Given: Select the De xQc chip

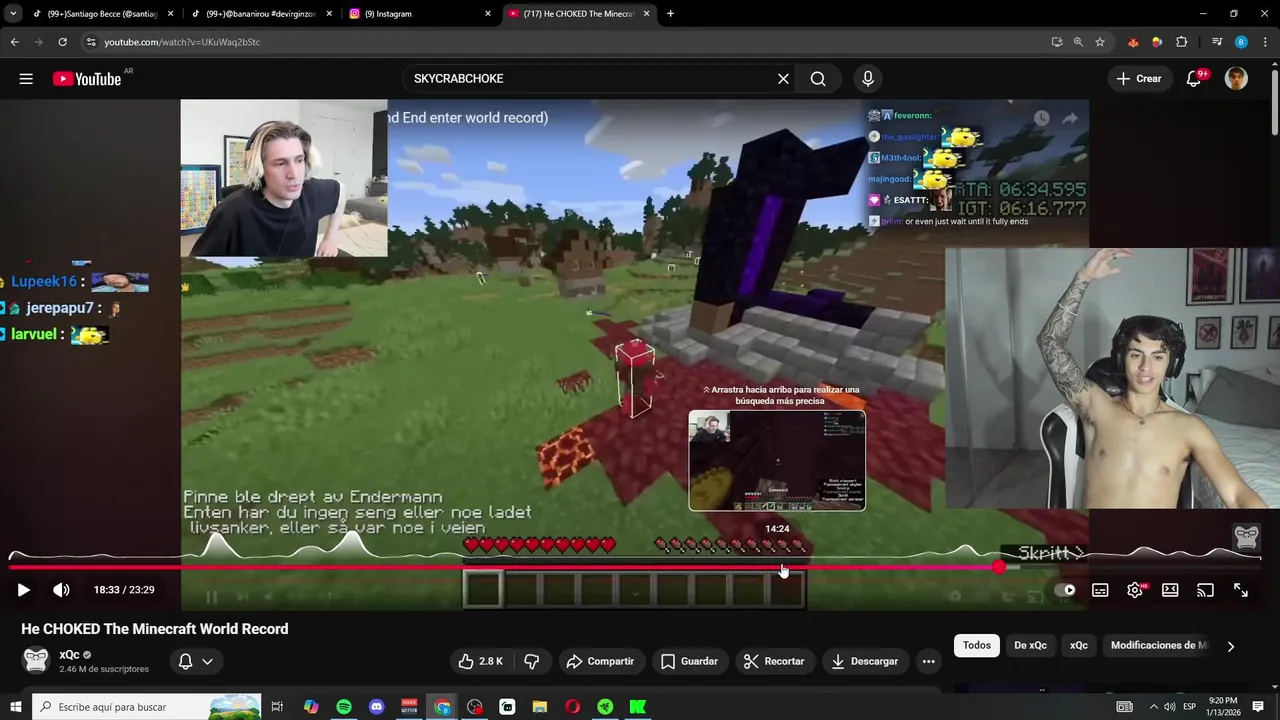Looking at the screenshot, I should pos(1030,645).
